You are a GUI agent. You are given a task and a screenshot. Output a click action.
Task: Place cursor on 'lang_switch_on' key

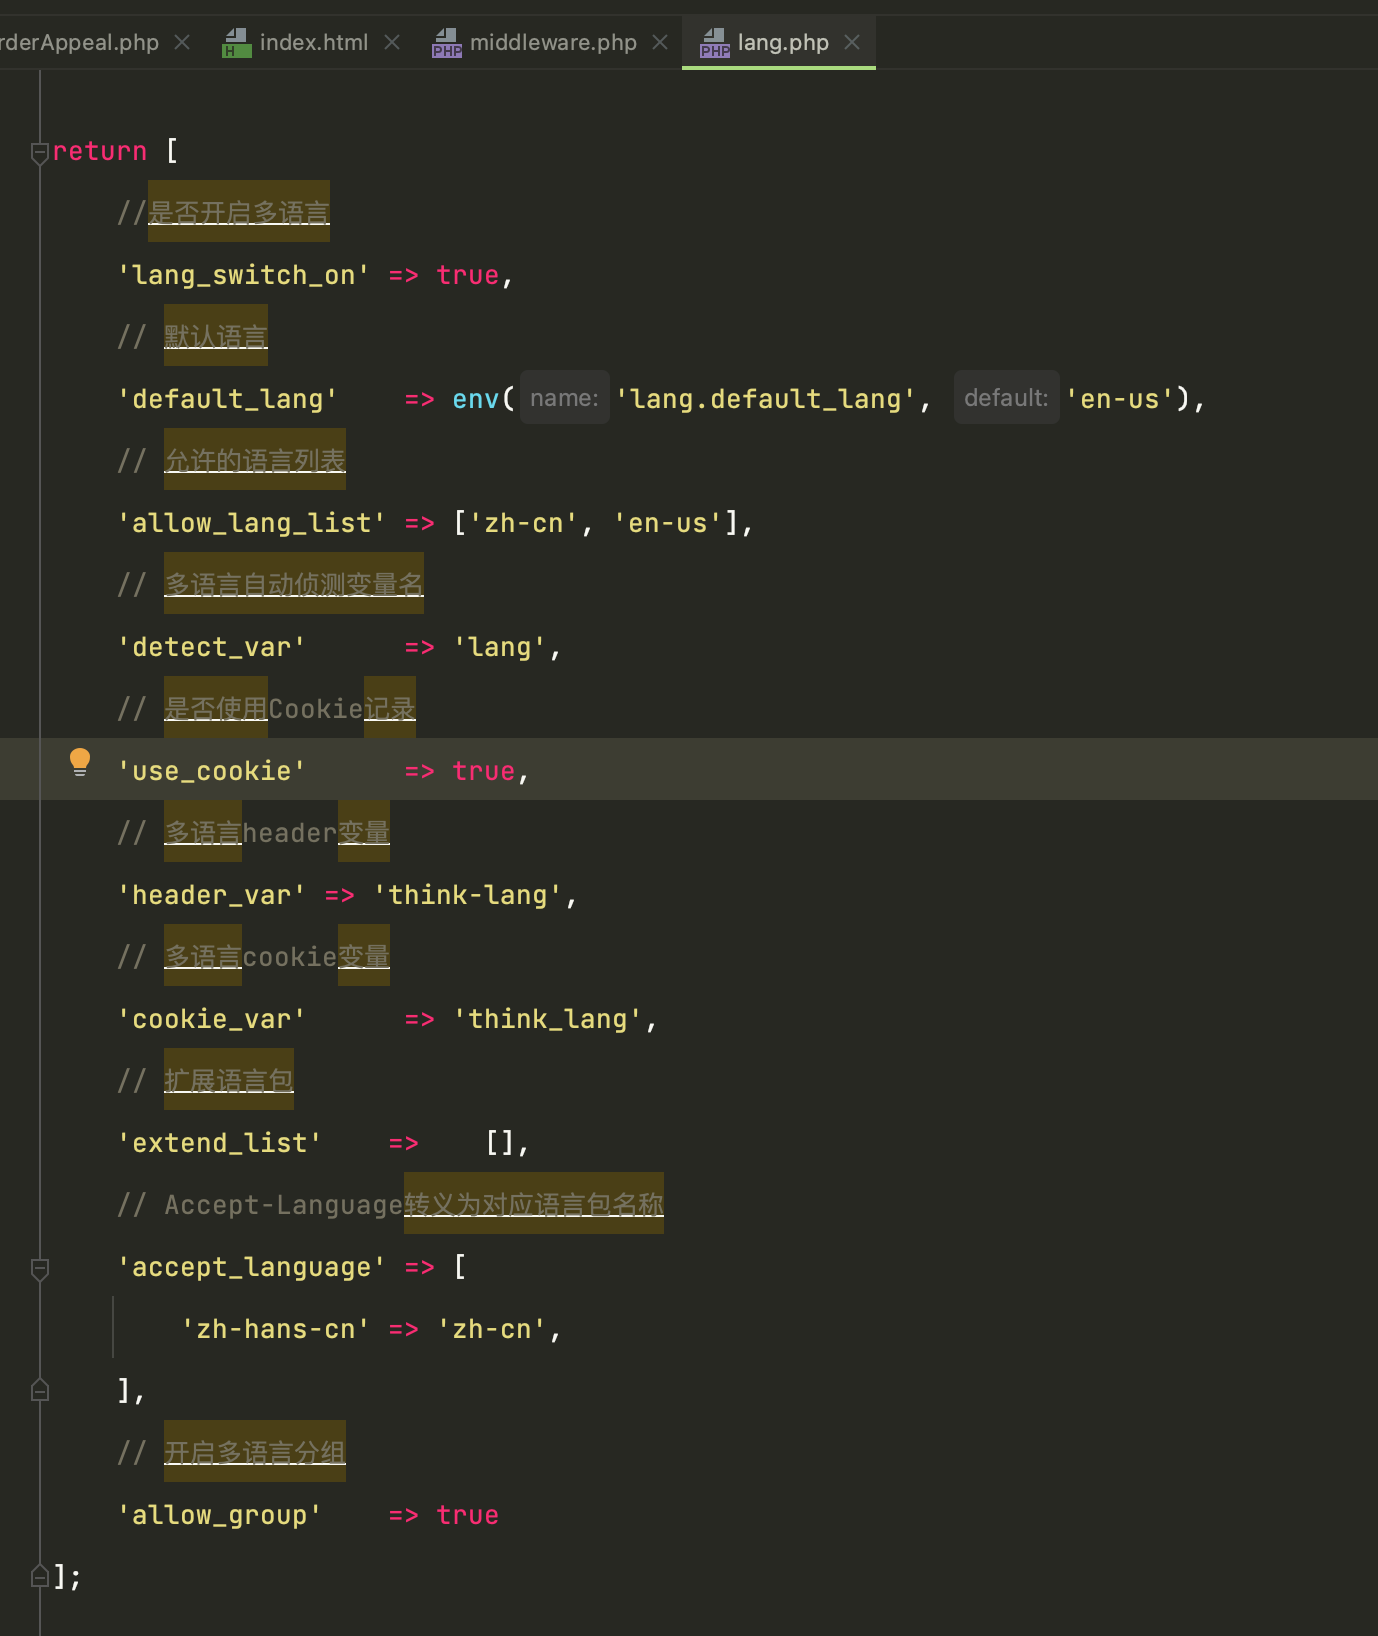244,275
